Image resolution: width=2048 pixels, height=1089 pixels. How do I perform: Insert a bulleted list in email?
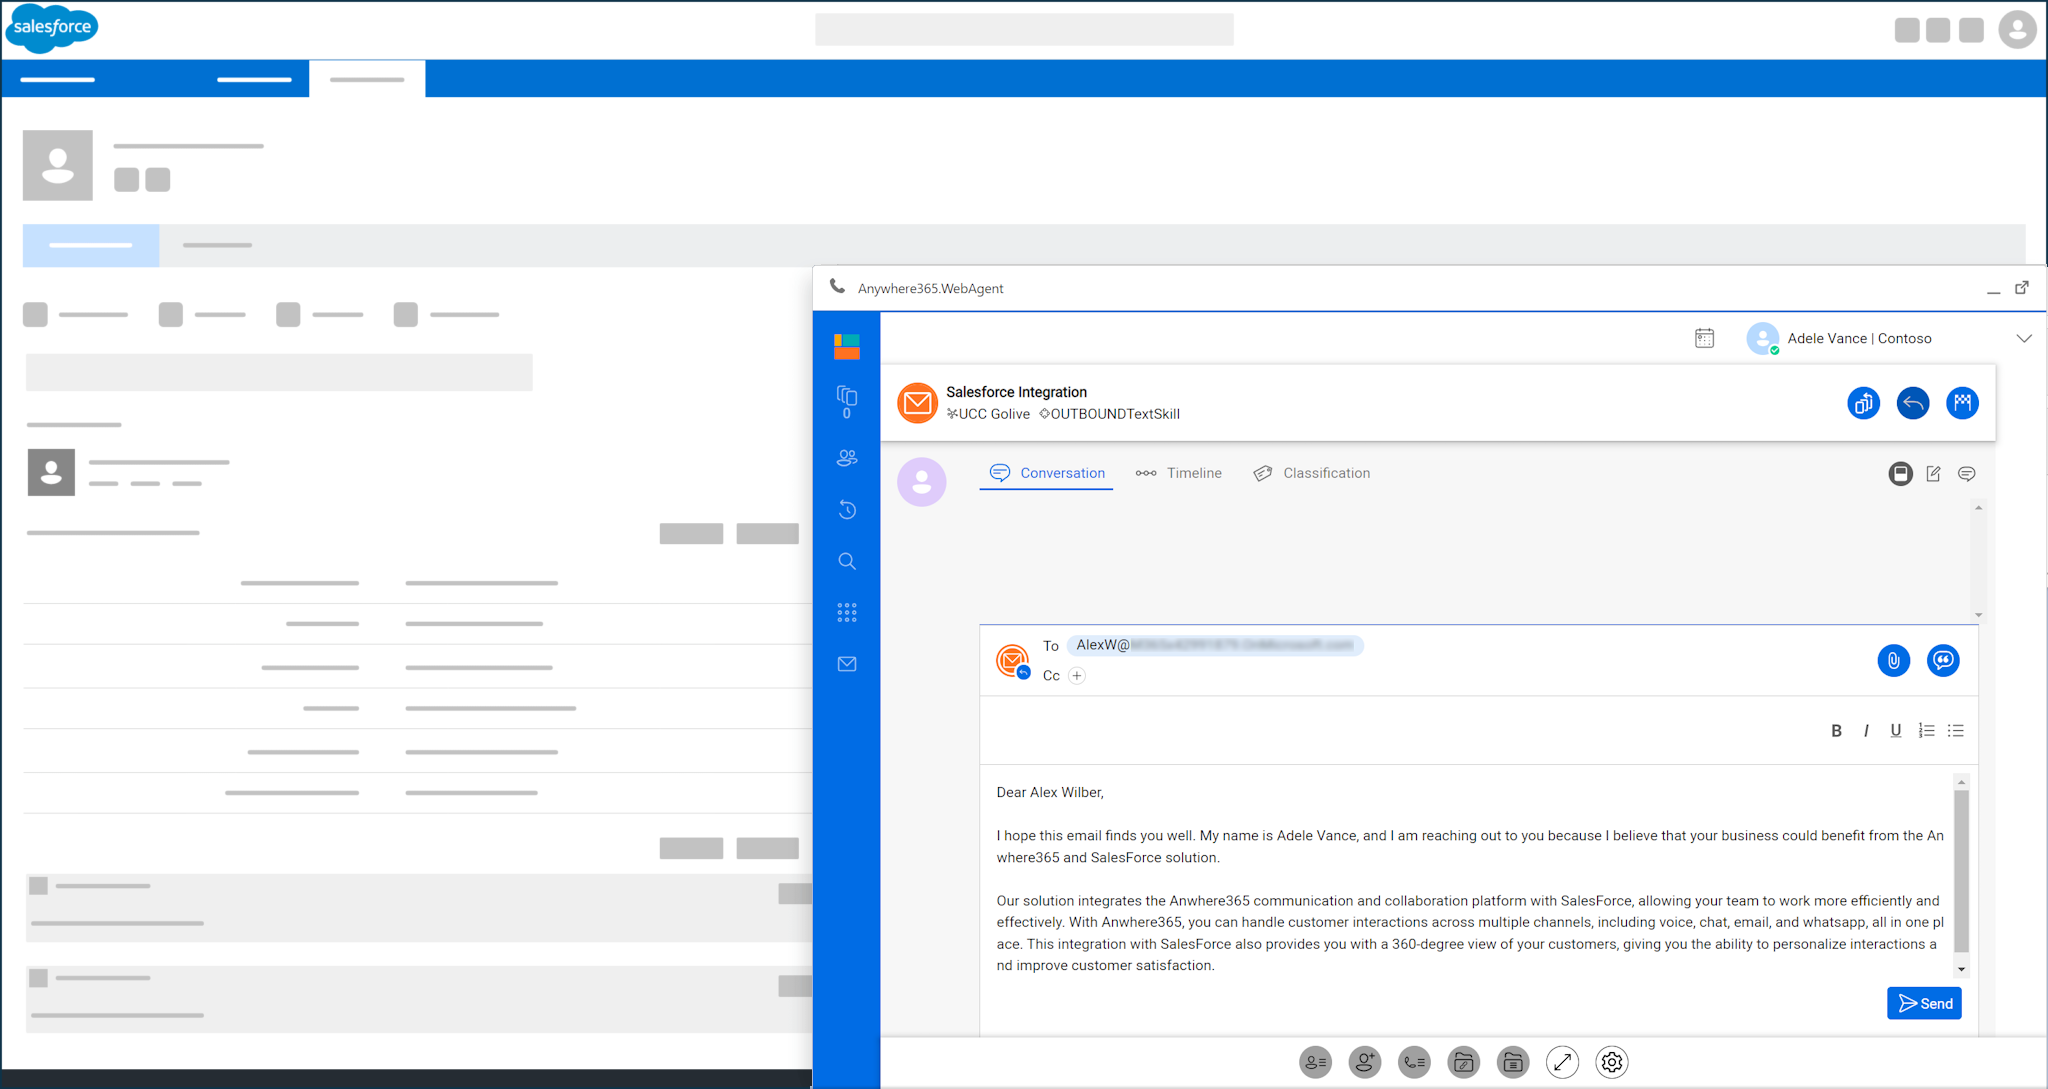1956,731
